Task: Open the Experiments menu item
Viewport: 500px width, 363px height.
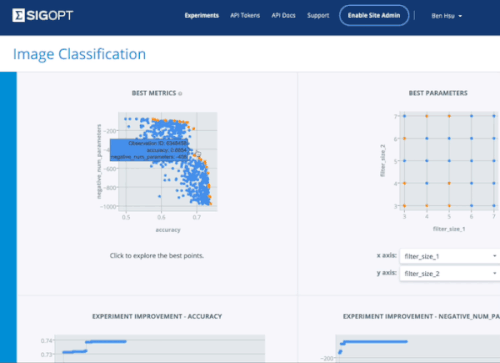Action: [202, 15]
